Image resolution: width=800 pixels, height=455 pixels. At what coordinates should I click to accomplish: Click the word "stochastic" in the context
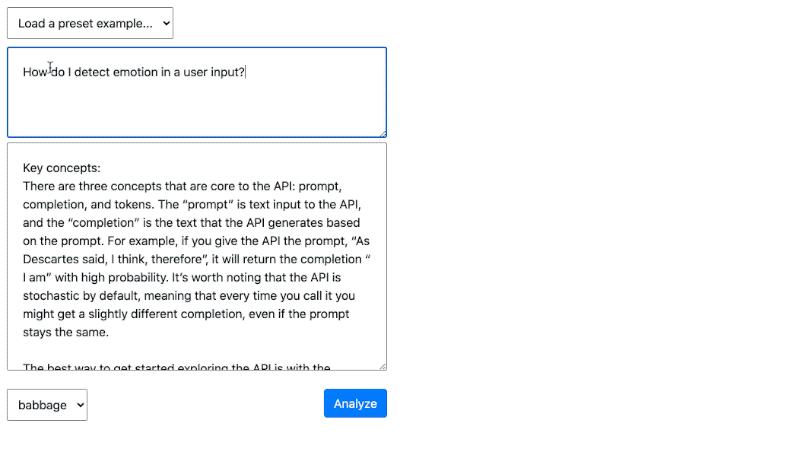(57, 296)
